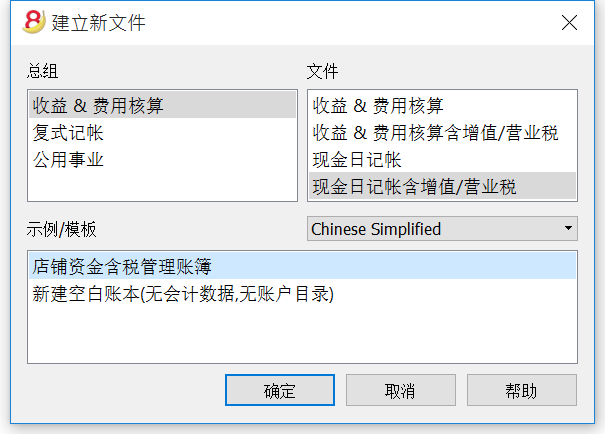Click the 示例/模板 label

coord(61,229)
